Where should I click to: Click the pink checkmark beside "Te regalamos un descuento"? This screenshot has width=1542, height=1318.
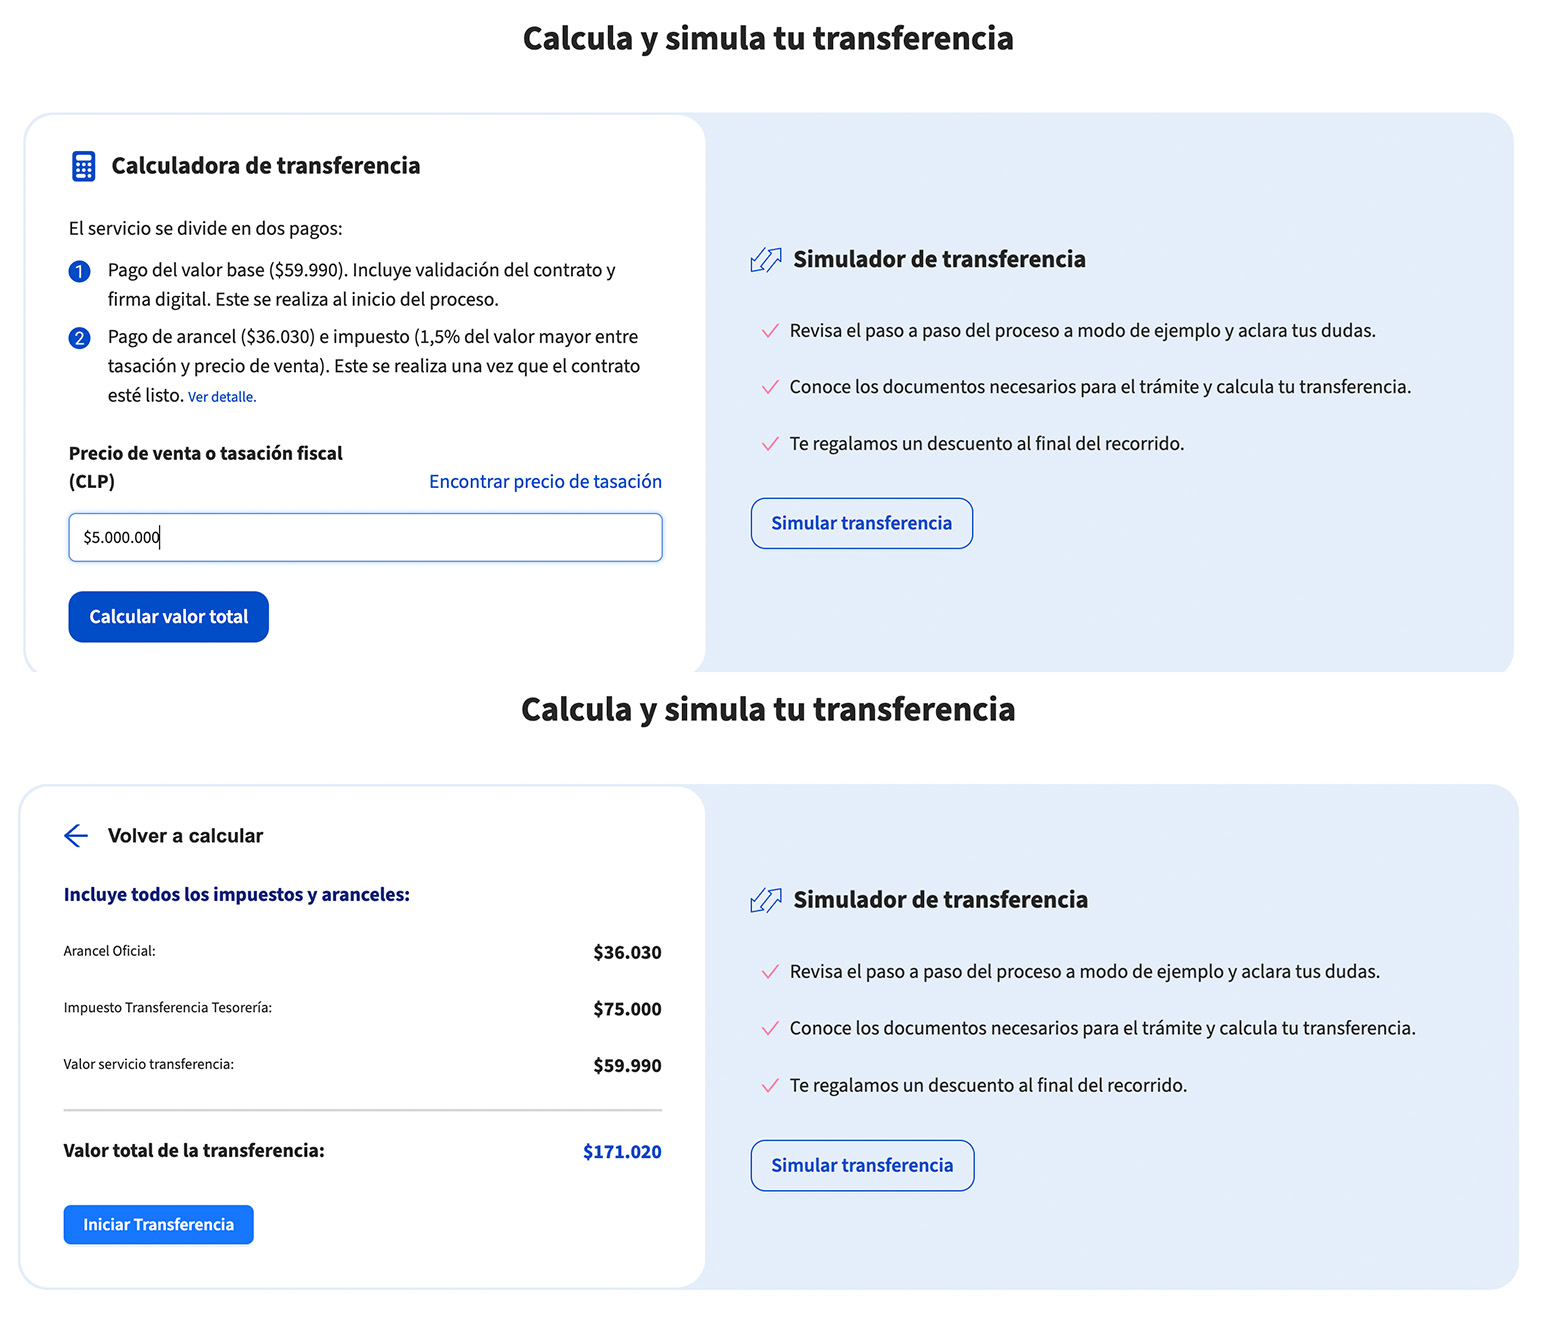[x=770, y=443]
